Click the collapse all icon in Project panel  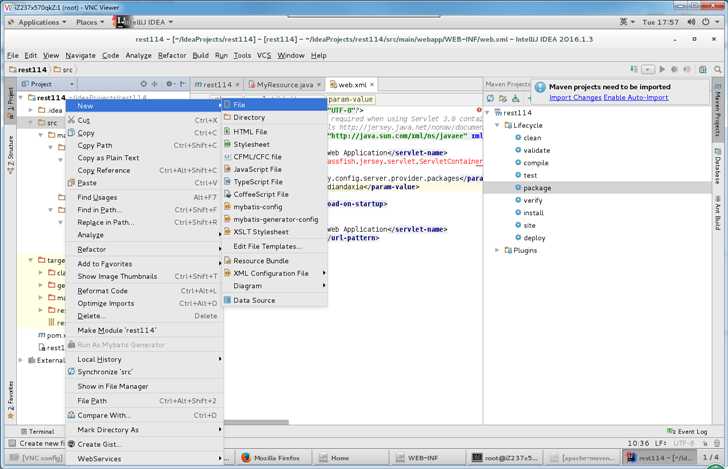click(x=155, y=84)
